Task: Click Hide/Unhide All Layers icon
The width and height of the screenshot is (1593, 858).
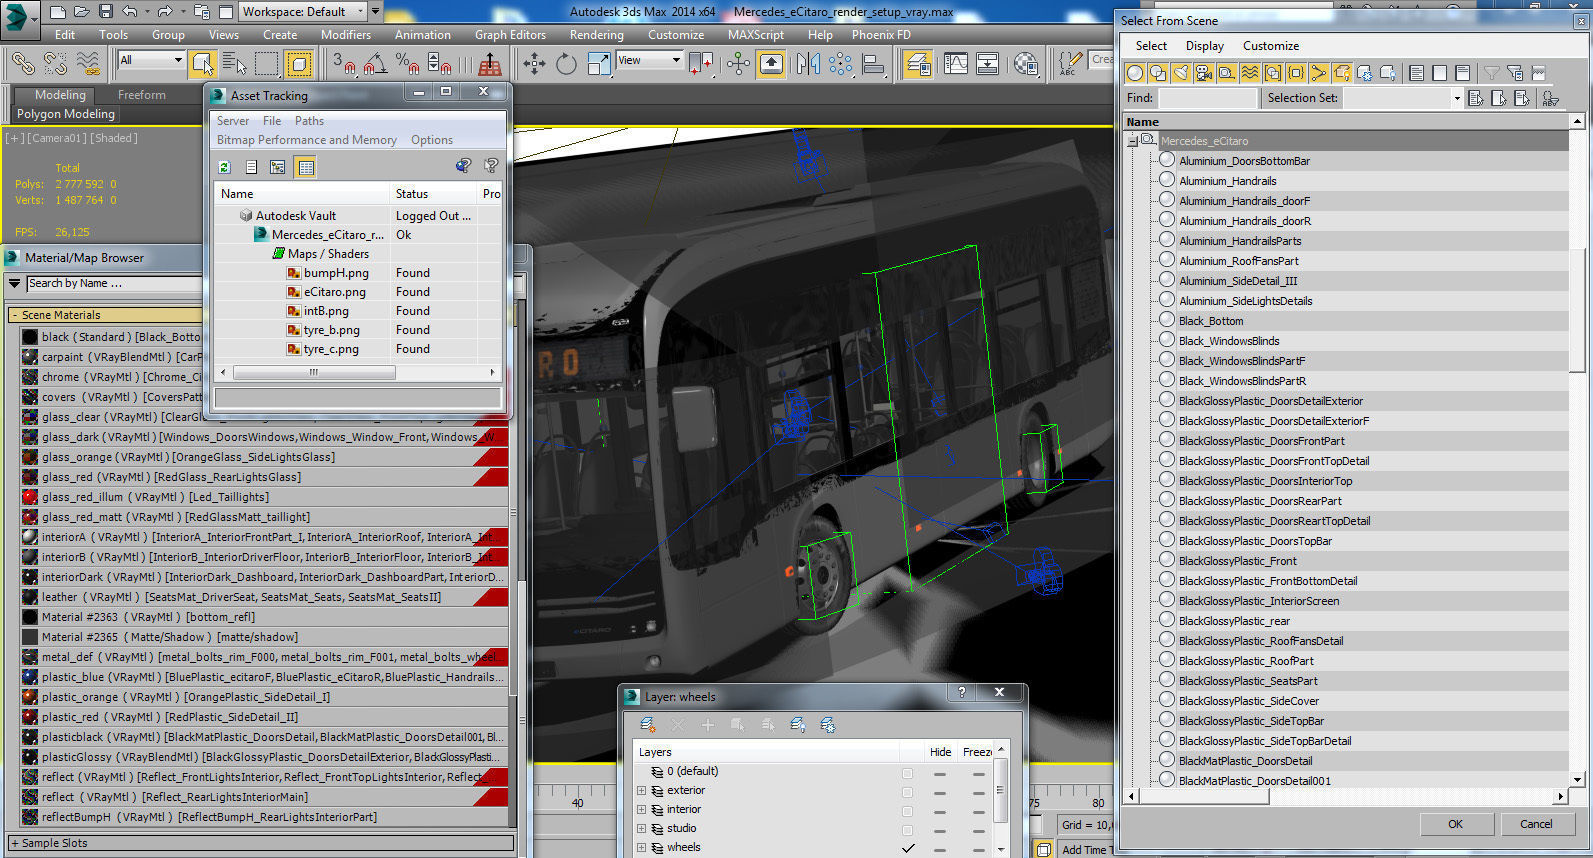Action: tap(798, 724)
